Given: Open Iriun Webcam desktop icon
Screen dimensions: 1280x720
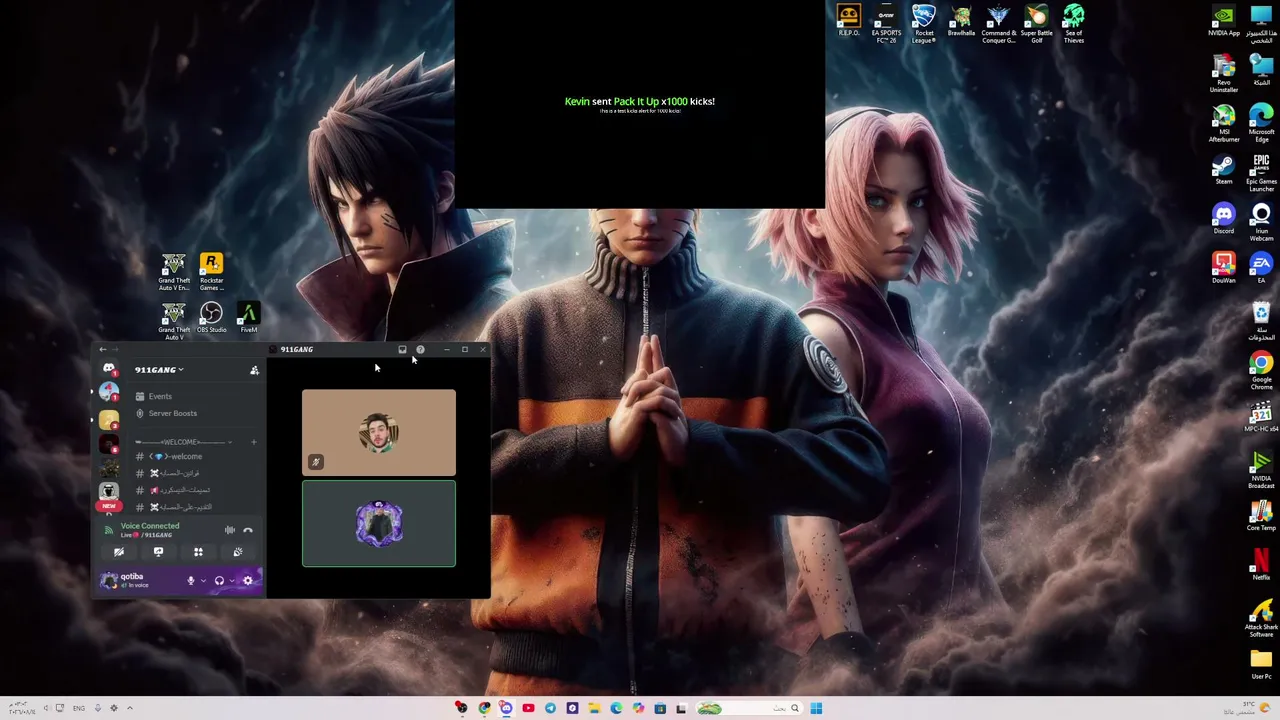Looking at the screenshot, I should click(x=1261, y=222).
